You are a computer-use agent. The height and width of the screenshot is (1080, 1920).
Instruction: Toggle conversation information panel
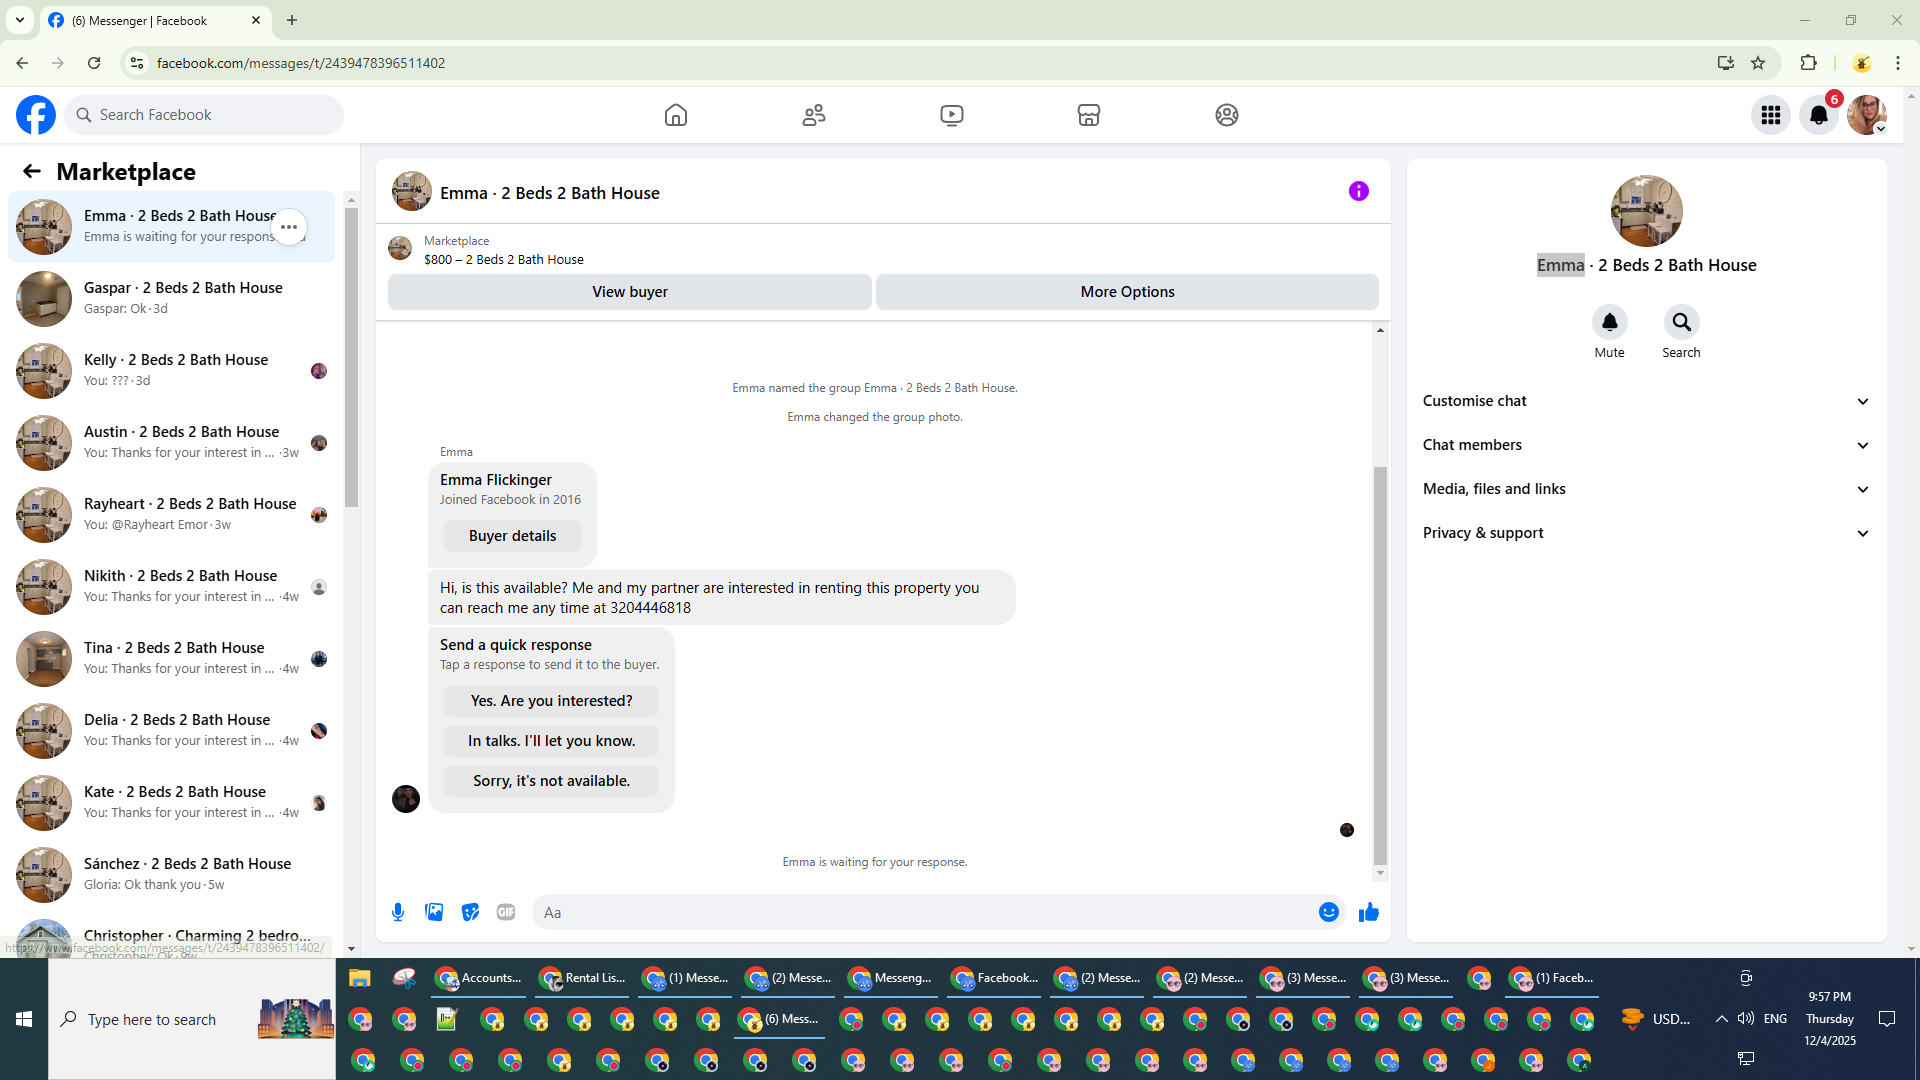pyautogui.click(x=1358, y=192)
